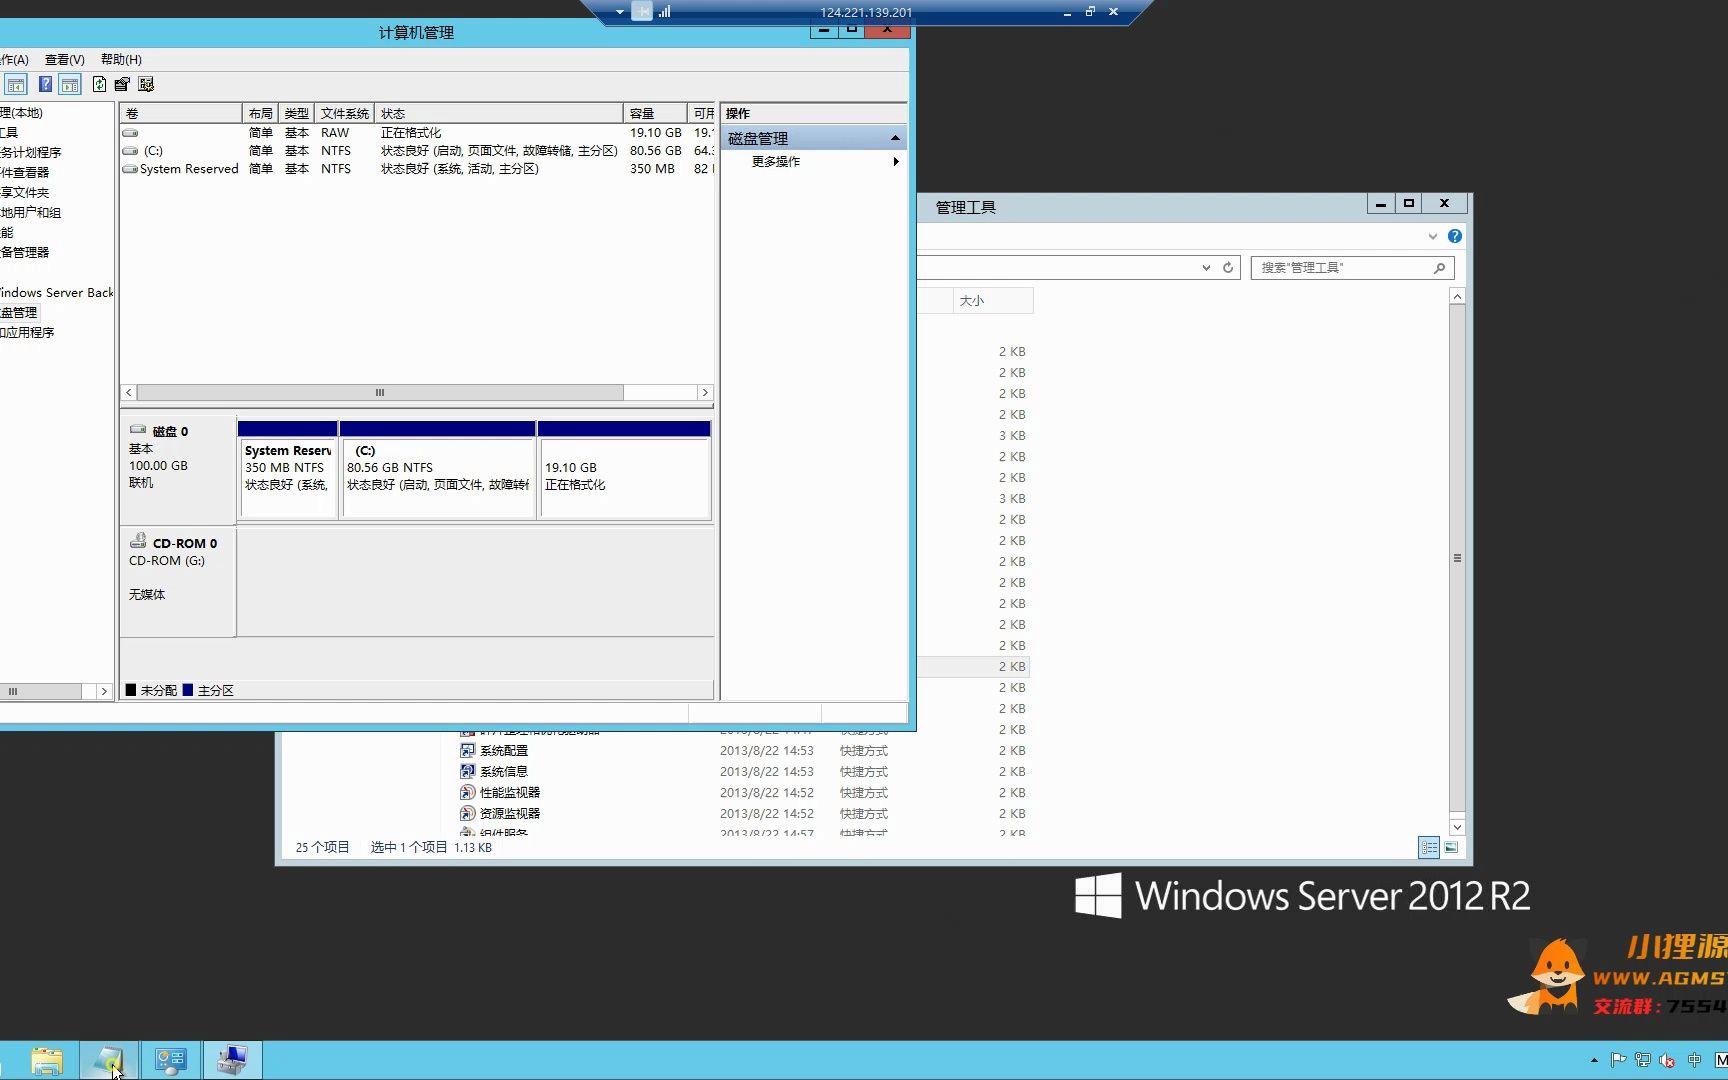Show hidden tray icons arrow
This screenshot has height=1080, width=1728.
coord(1594,1060)
